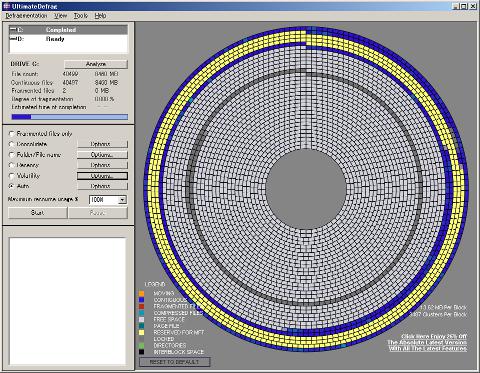Click the red Fragmented files legend swatch
Screen dimensions: 480x373
142,307
